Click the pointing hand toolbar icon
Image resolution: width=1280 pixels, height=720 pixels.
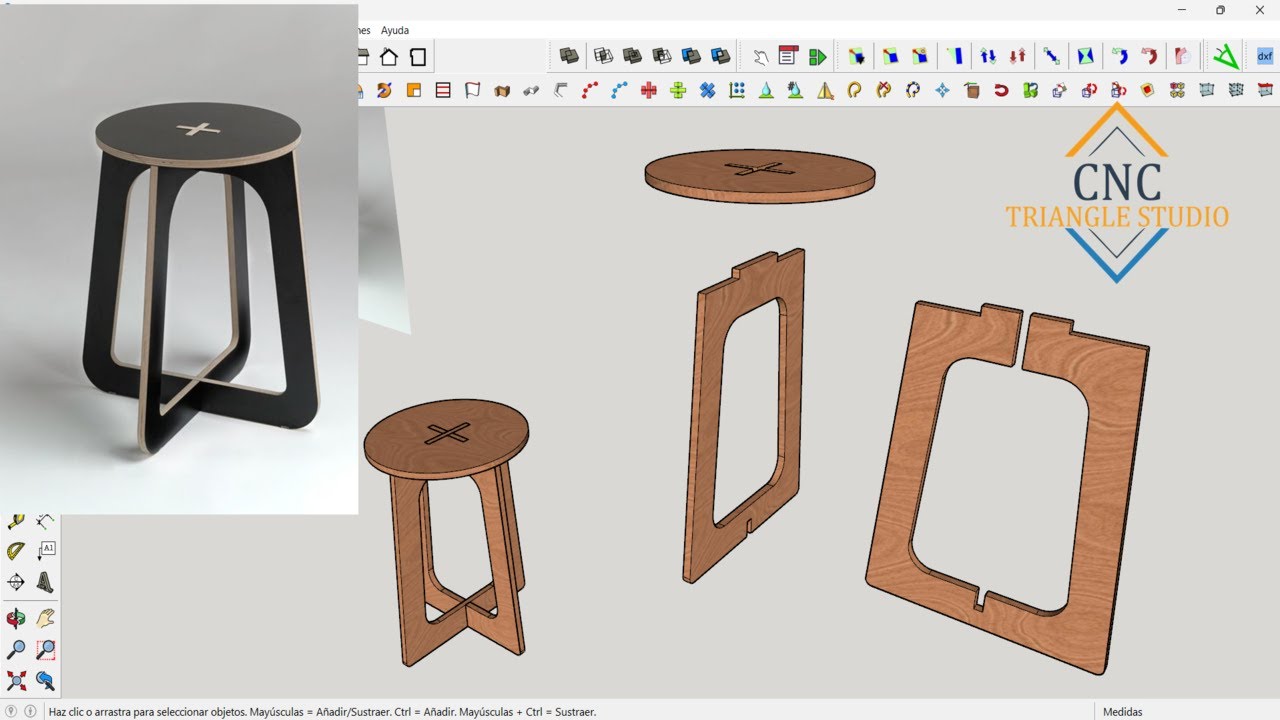[761, 56]
